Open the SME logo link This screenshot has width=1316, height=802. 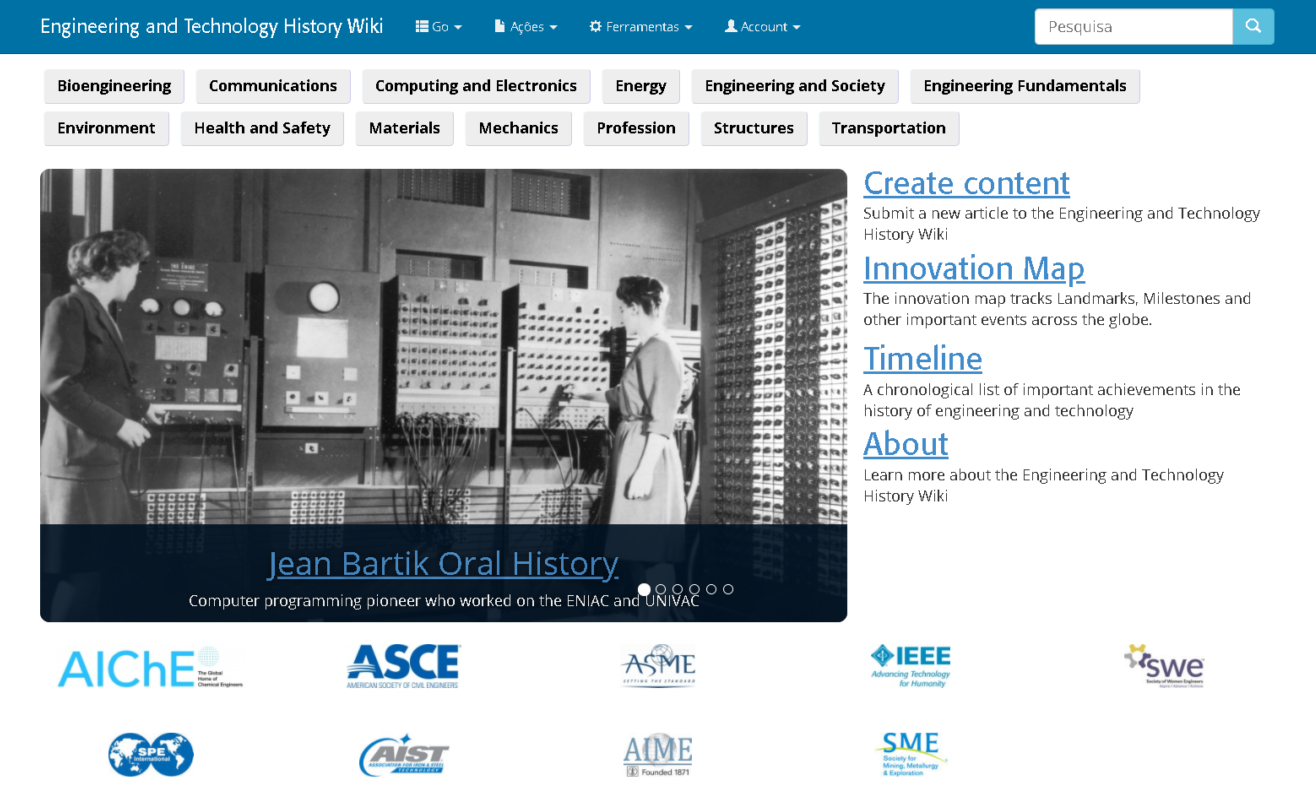(x=910, y=755)
